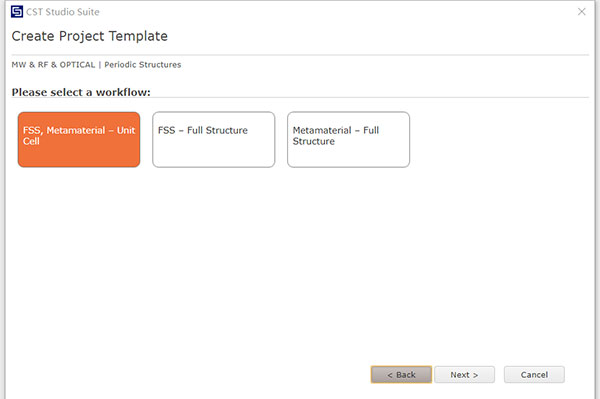This screenshot has height=399, width=600.
Task: Click the word 'Cell' in orange tile
Action: [31, 141]
